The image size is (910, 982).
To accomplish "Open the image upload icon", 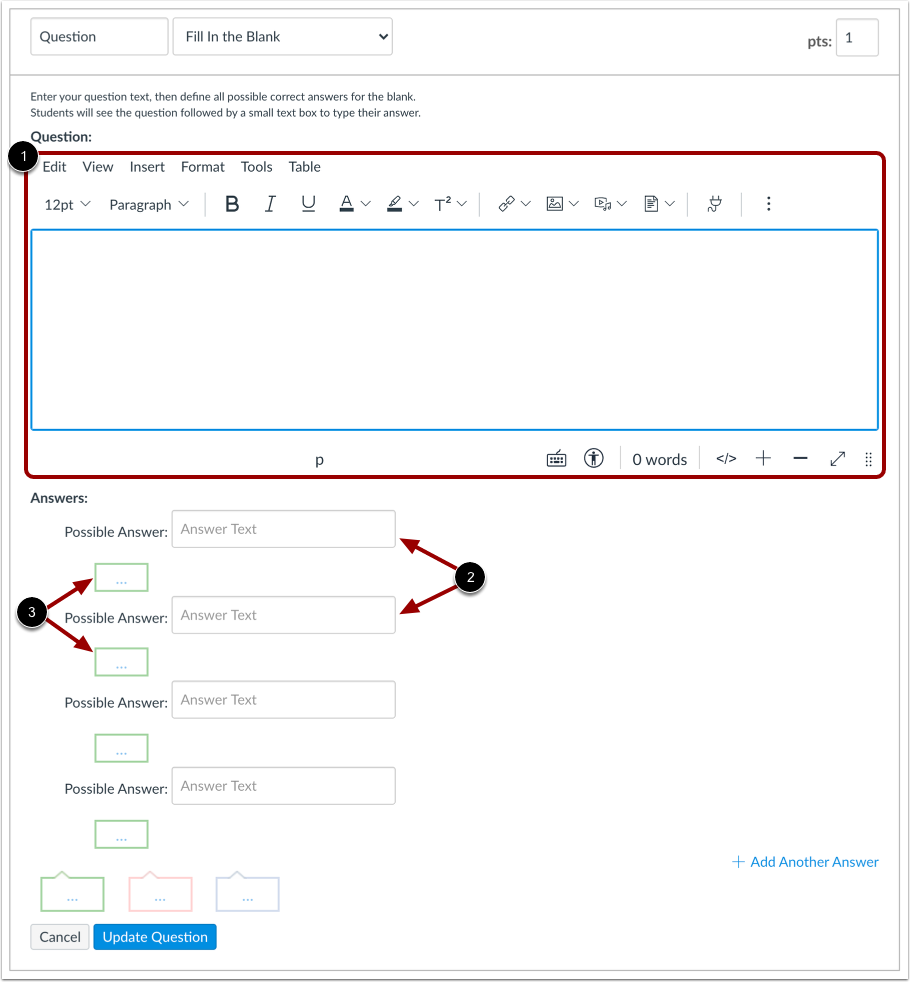I will click(556, 203).
